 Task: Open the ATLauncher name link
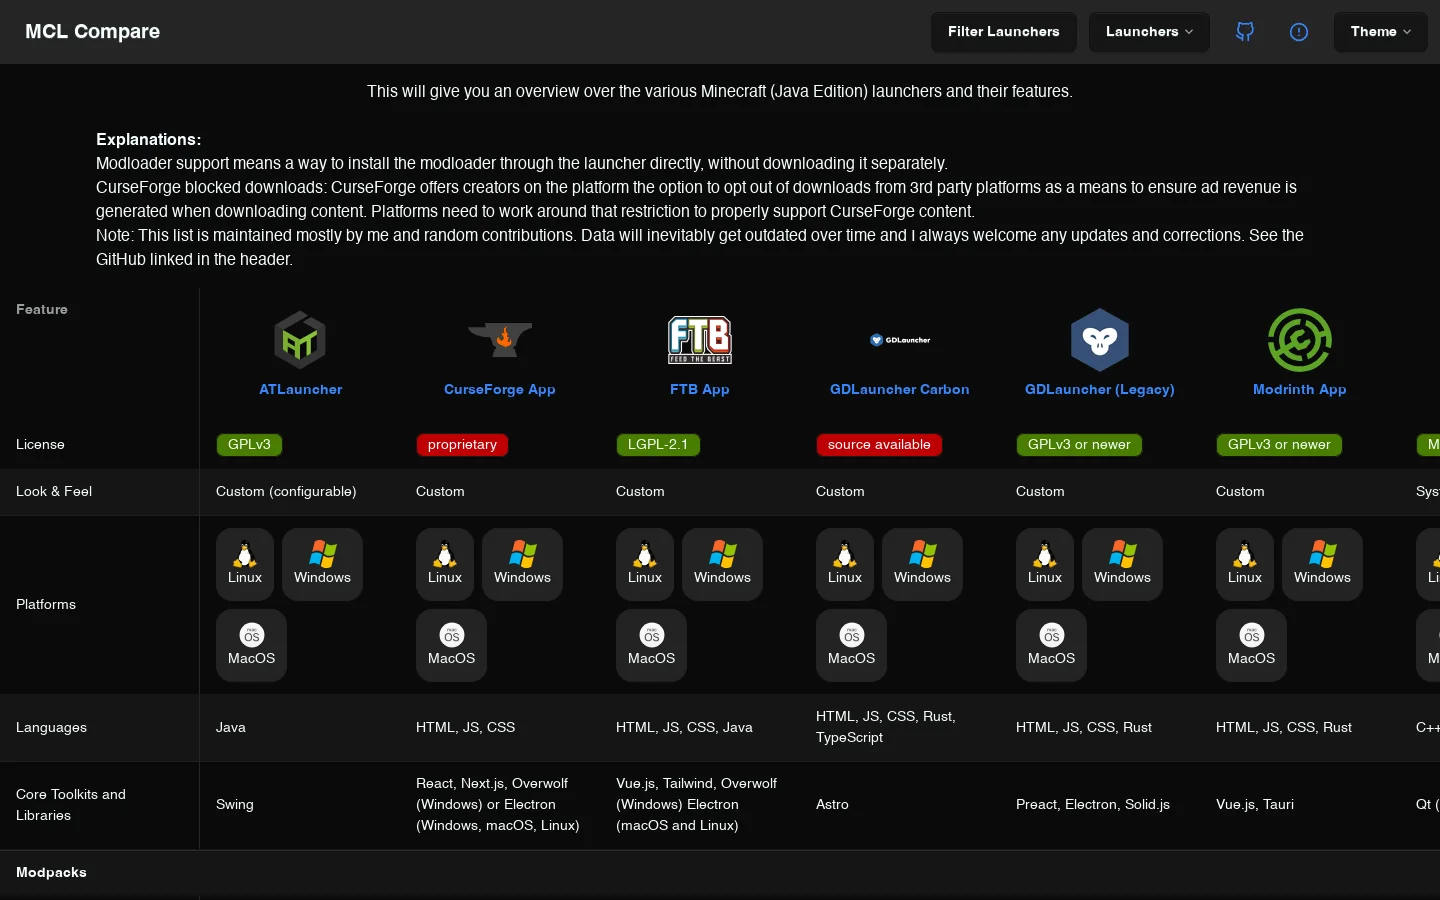300,389
